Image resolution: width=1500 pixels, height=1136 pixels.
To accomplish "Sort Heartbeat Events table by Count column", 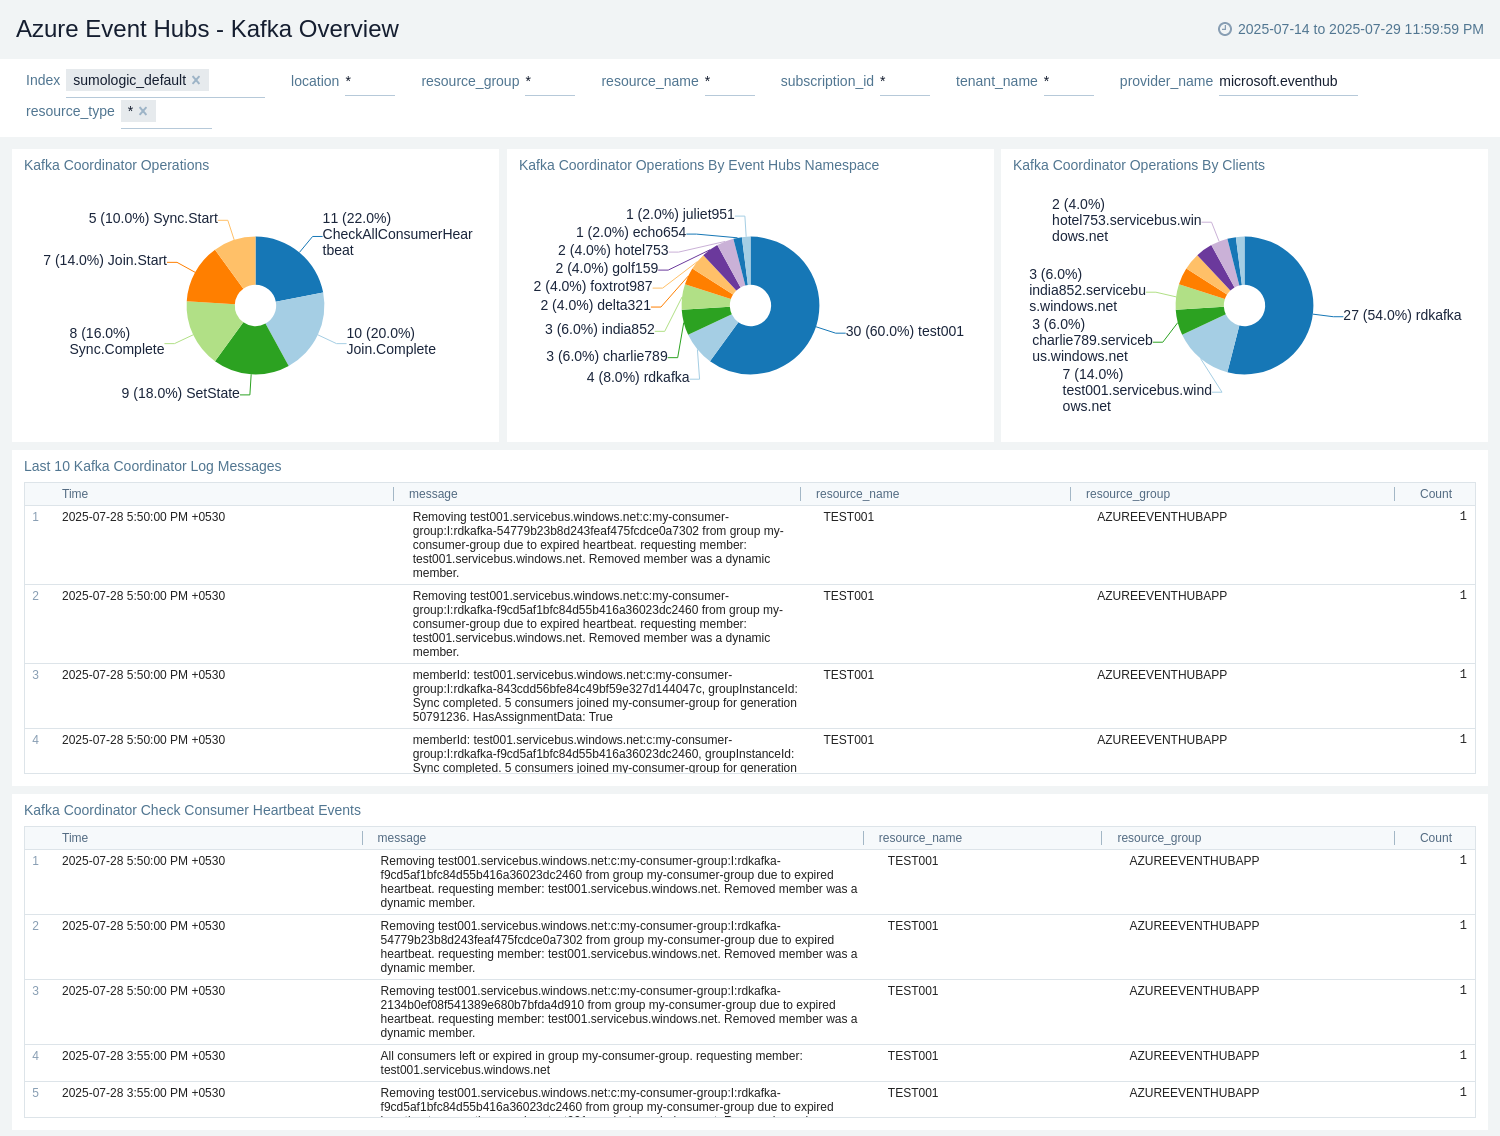I will (x=1436, y=838).
